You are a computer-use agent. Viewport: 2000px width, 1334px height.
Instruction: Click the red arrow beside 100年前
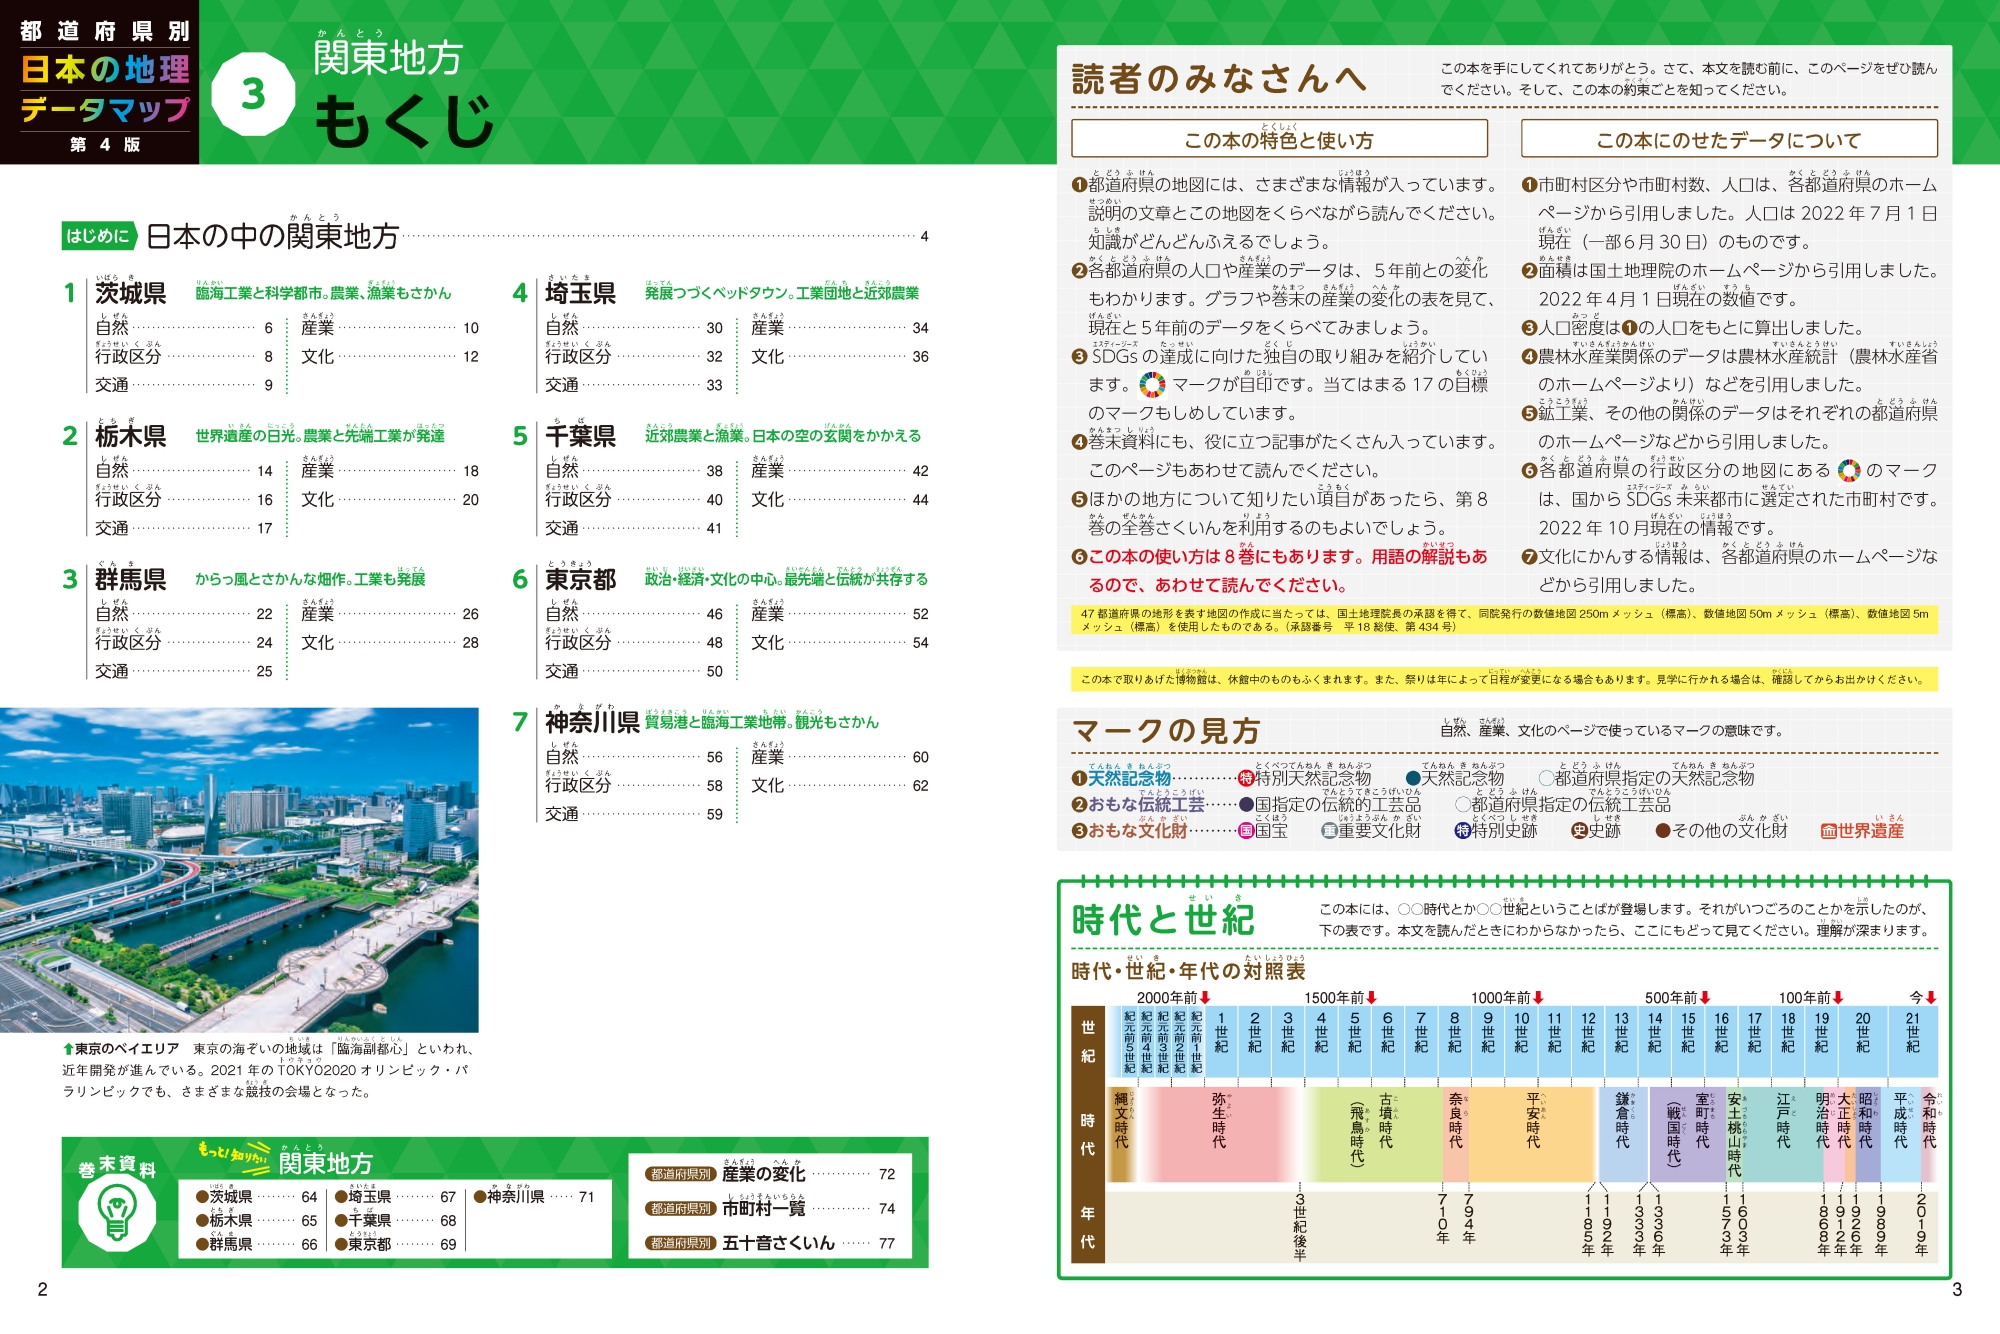(x=1838, y=997)
